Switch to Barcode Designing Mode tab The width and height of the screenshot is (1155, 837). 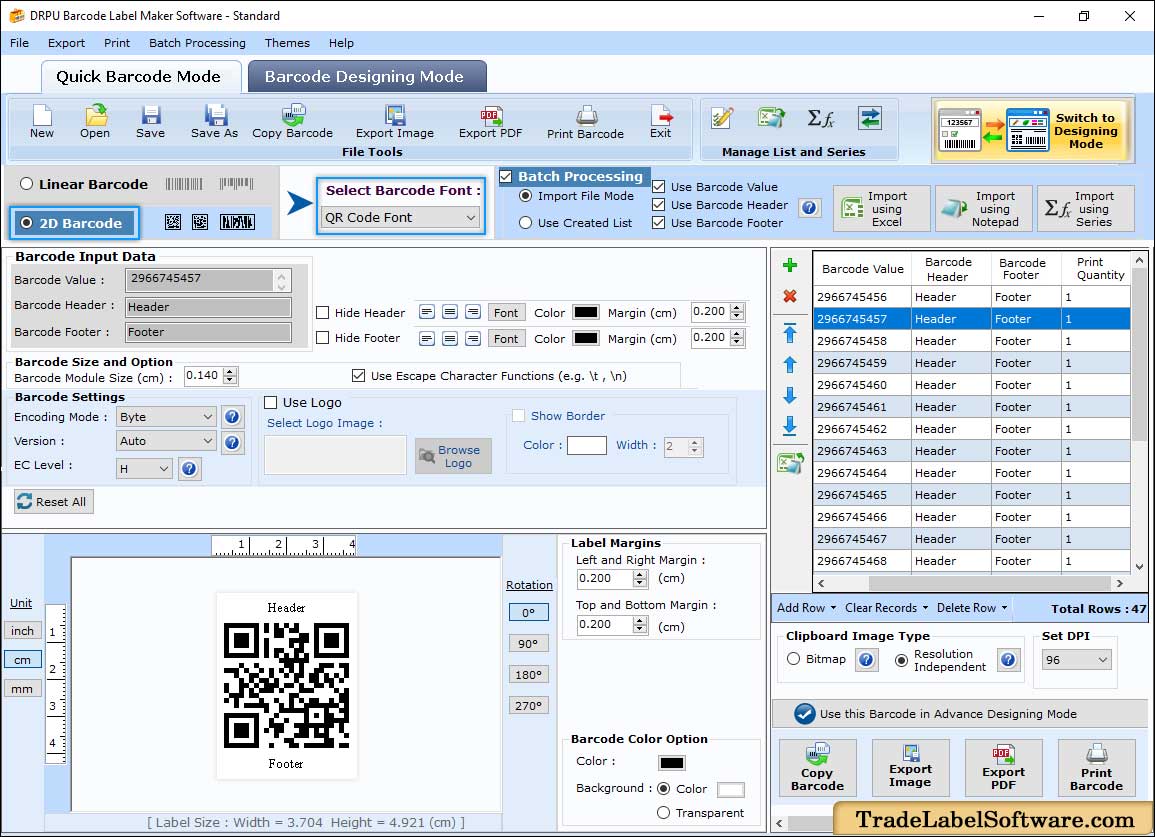pos(367,77)
